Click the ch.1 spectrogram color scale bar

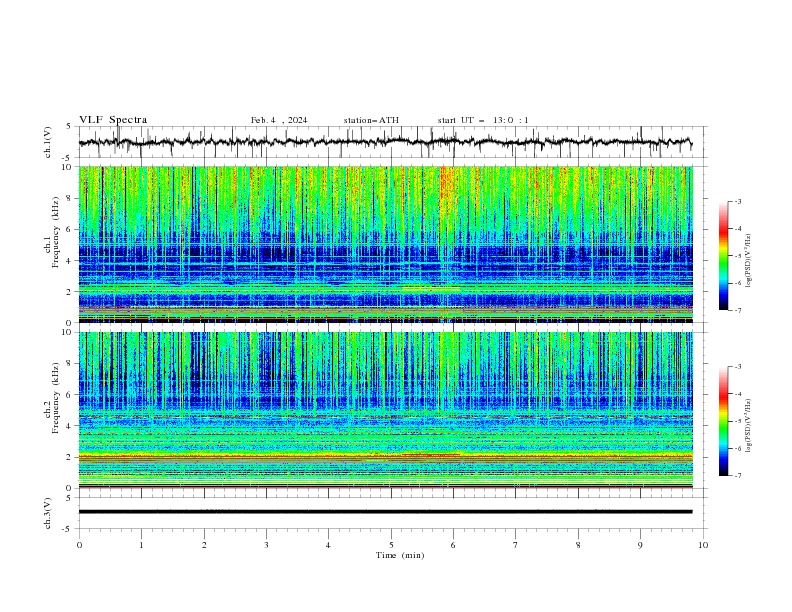(723, 256)
